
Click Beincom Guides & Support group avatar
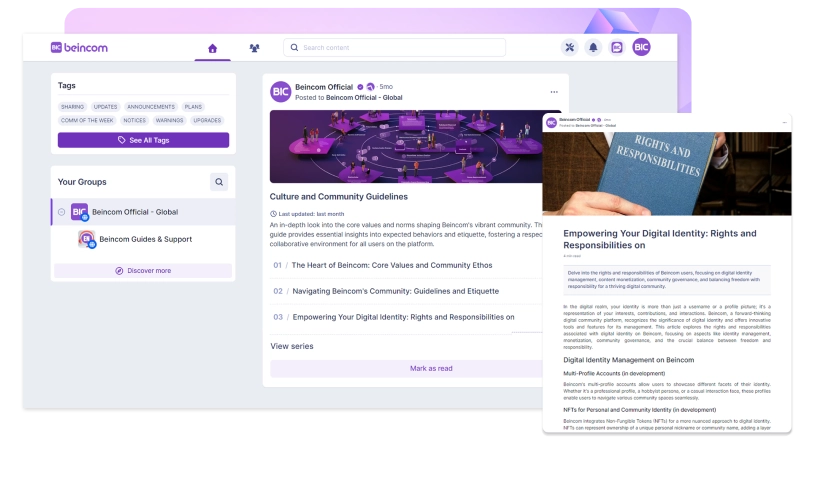click(x=87, y=239)
